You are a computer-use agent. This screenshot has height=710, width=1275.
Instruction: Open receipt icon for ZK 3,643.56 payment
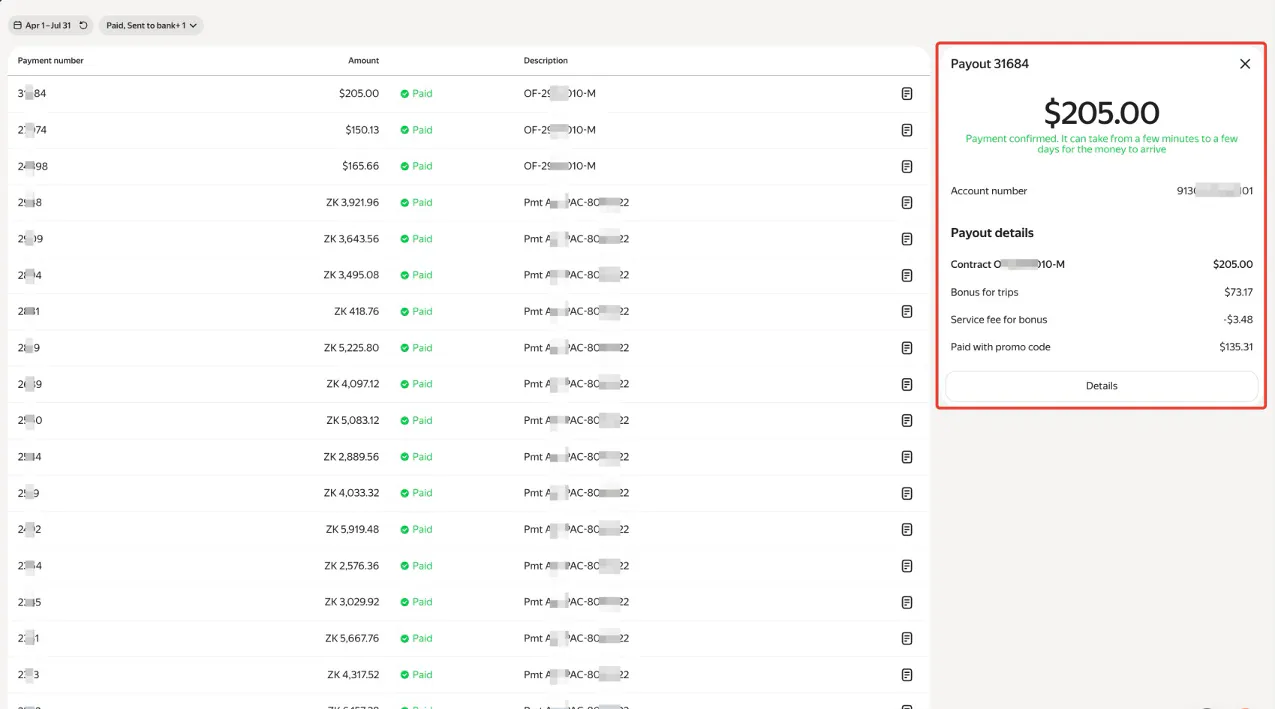(x=907, y=239)
